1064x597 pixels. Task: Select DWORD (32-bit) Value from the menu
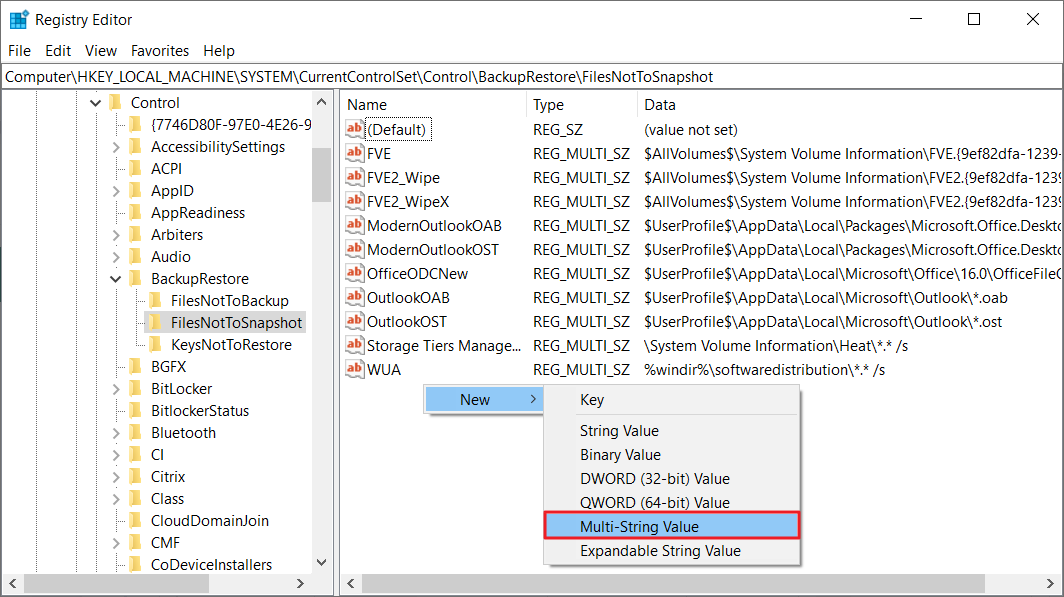point(656,478)
